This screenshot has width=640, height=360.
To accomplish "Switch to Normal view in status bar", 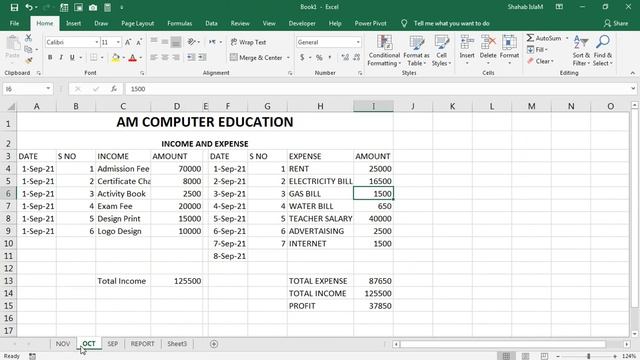I will [507, 356].
